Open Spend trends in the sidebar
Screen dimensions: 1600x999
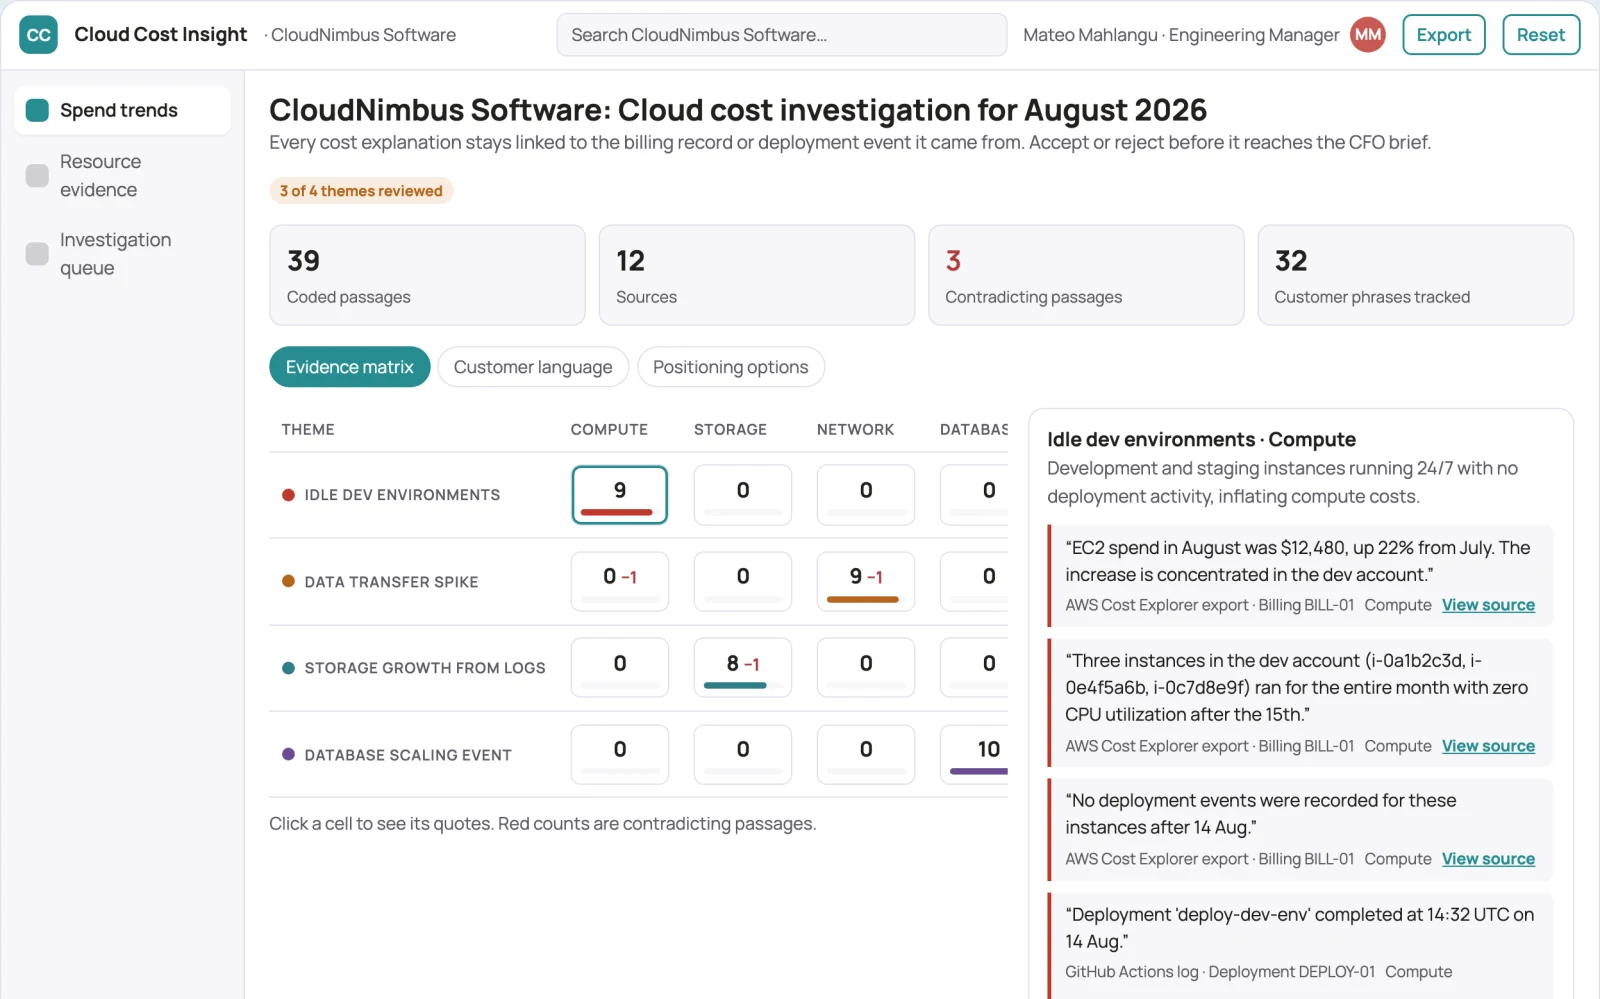122,110
